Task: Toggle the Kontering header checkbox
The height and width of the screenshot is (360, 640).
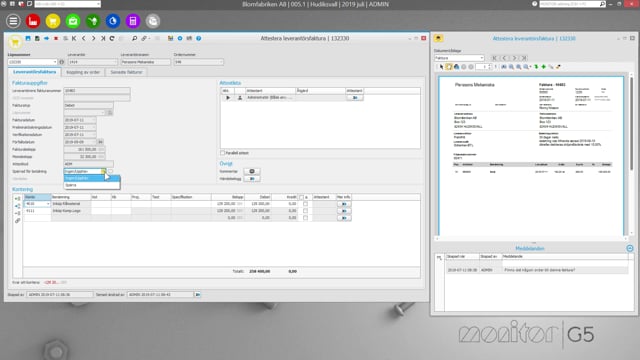Action: click(x=302, y=197)
